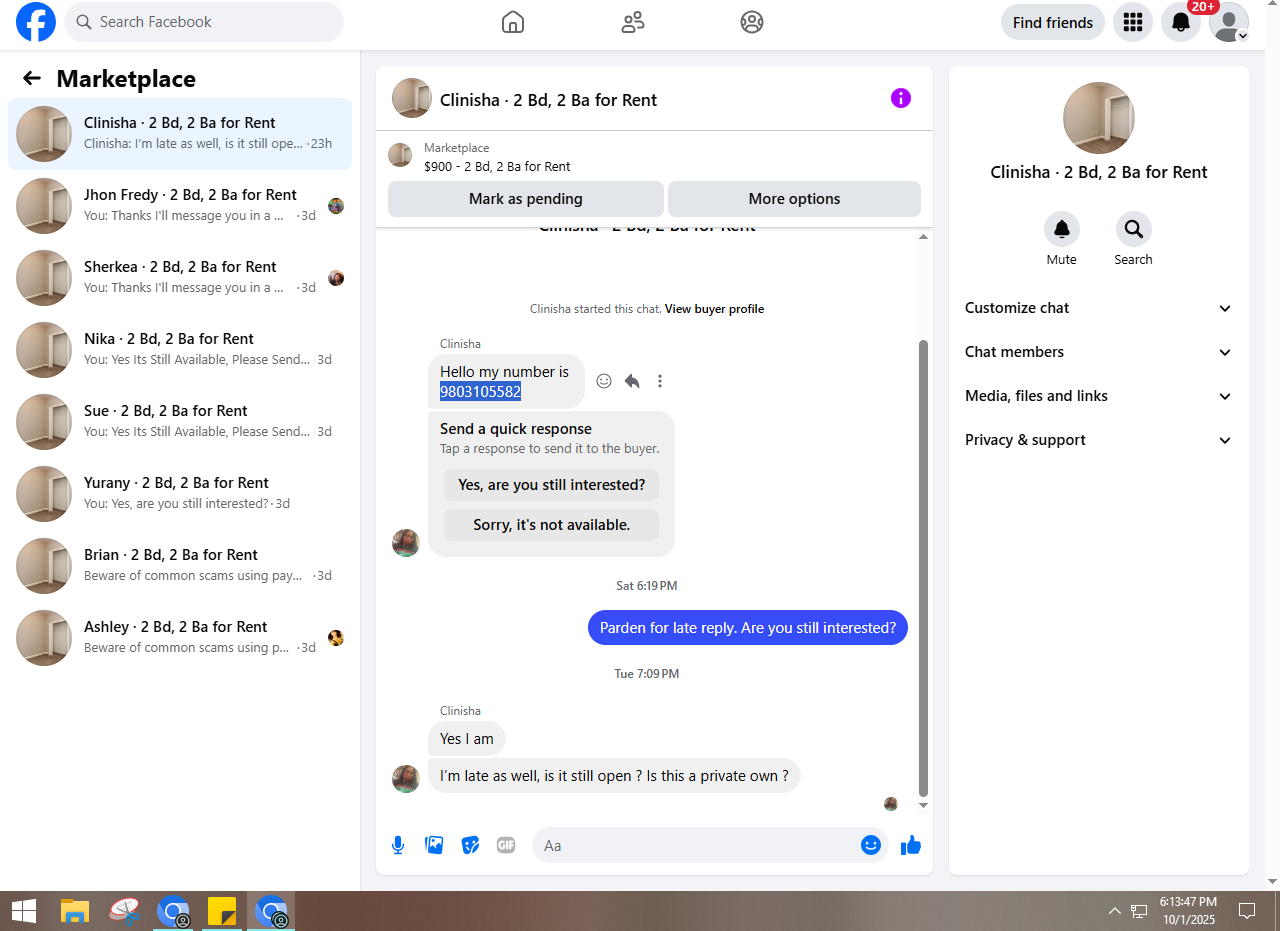Expand Chat members section
Screen dimensions: 1280x931
pyautogui.click(x=1099, y=352)
